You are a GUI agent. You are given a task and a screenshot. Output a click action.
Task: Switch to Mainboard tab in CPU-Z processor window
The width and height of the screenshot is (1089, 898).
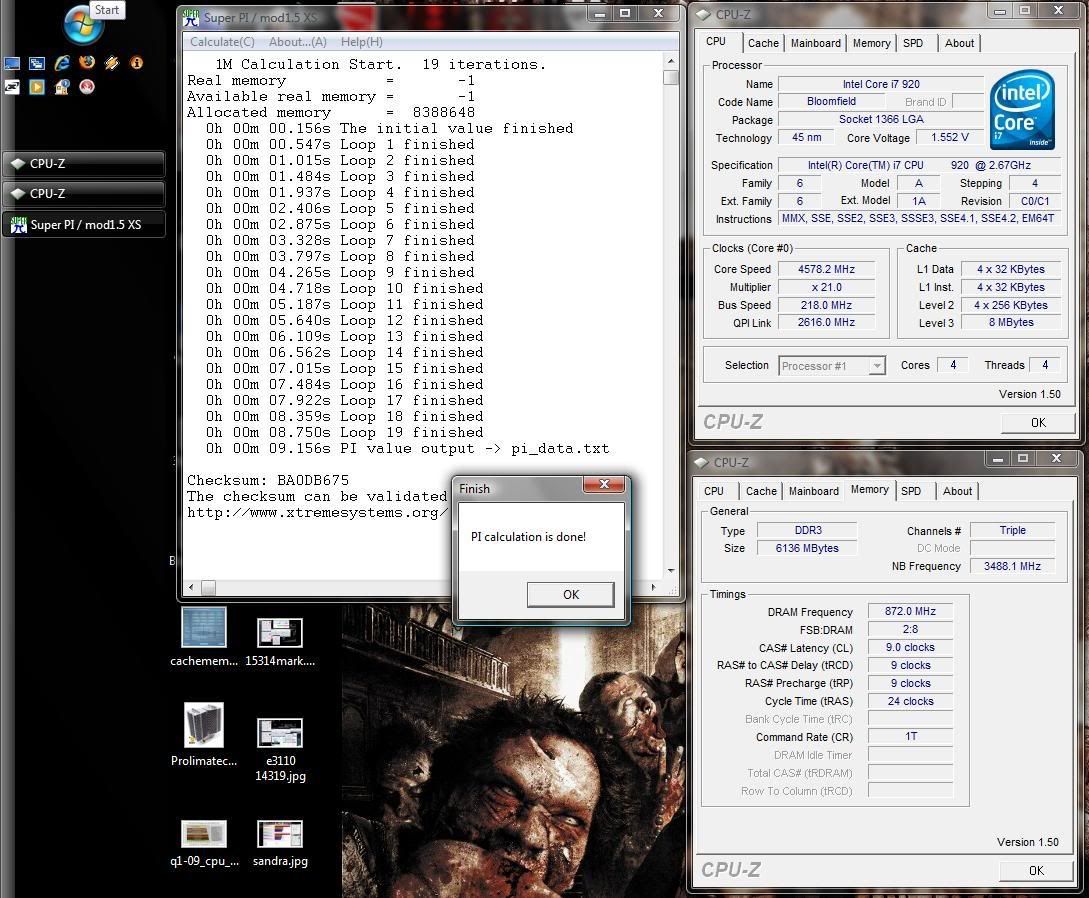815,43
